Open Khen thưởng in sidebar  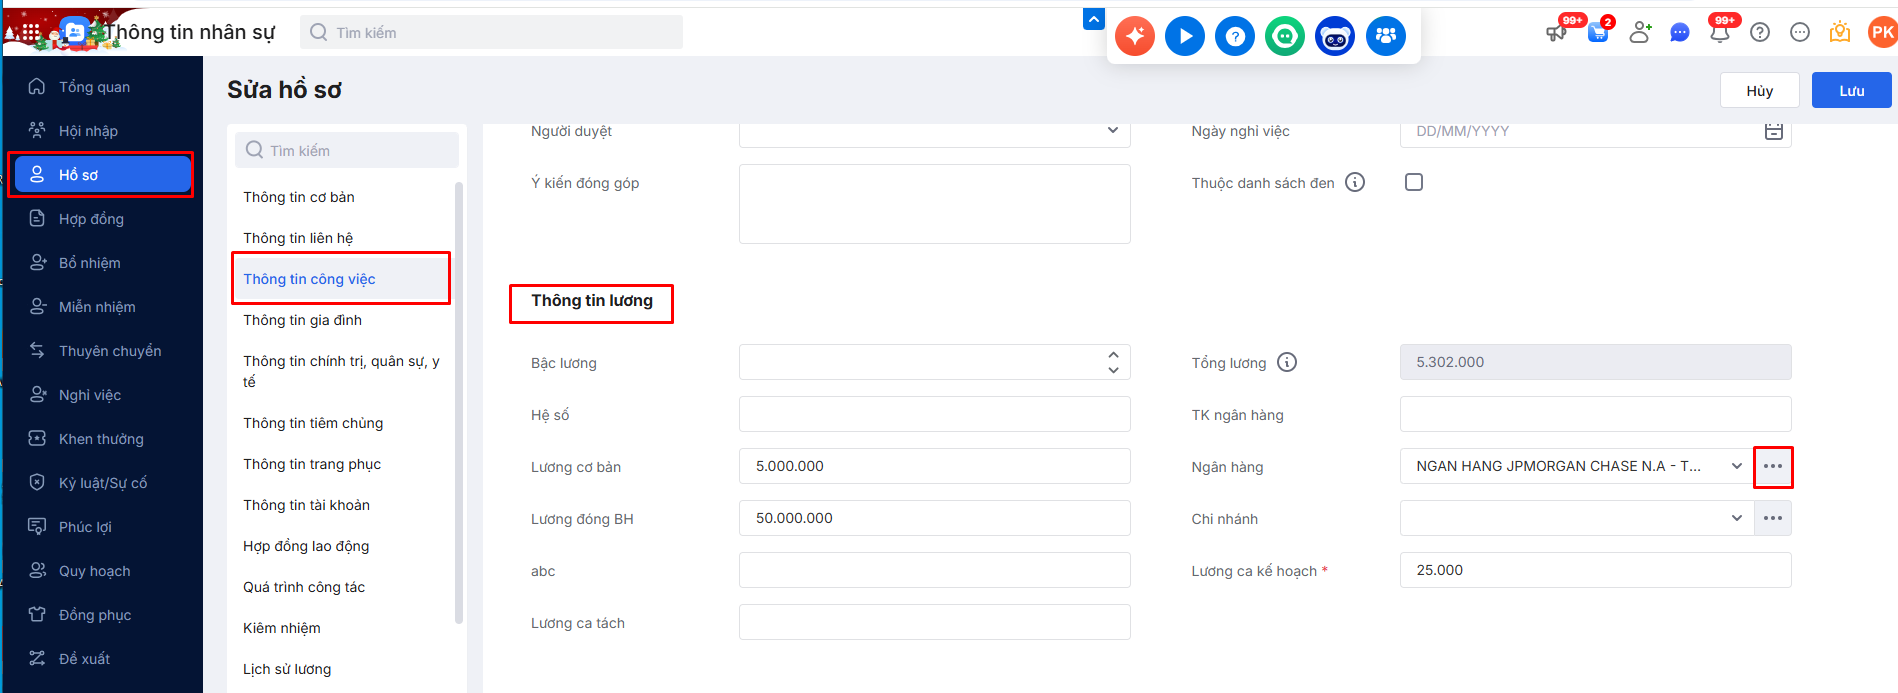click(105, 439)
